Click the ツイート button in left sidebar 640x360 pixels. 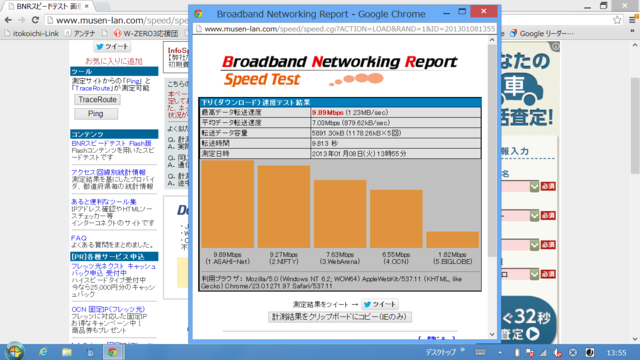point(112,47)
